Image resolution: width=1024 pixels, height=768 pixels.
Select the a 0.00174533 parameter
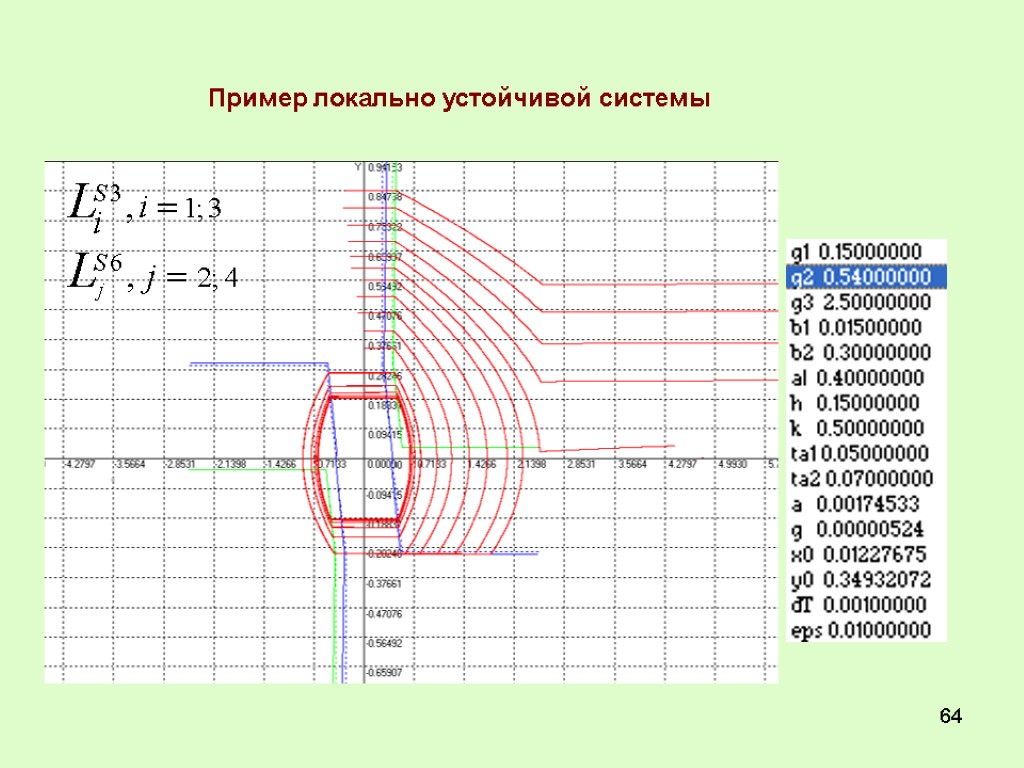coord(862,504)
